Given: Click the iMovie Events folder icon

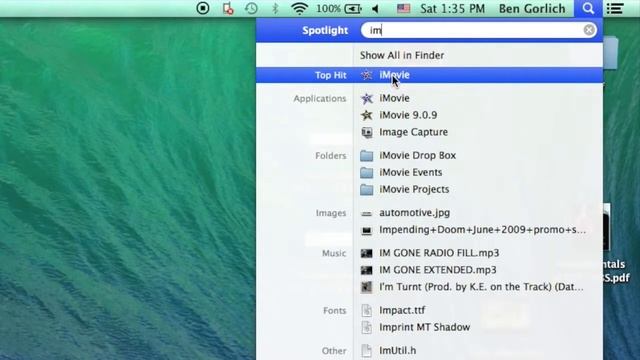Looking at the screenshot, I should [x=367, y=173].
